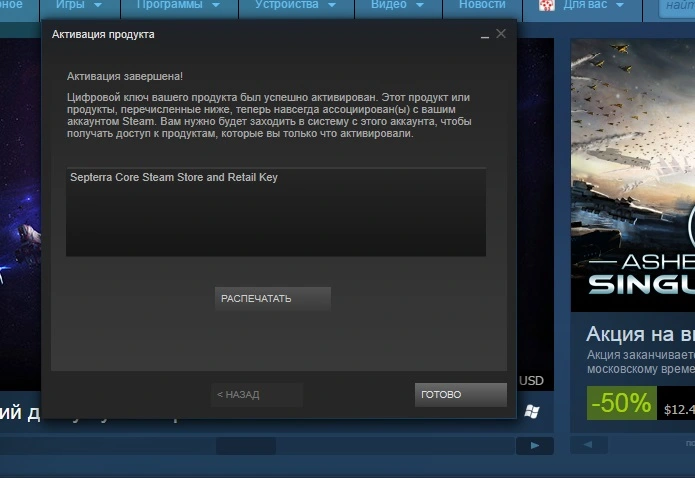The height and width of the screenshot is (478, 695).
Task: Click the store search field
Action: point(677,6)
